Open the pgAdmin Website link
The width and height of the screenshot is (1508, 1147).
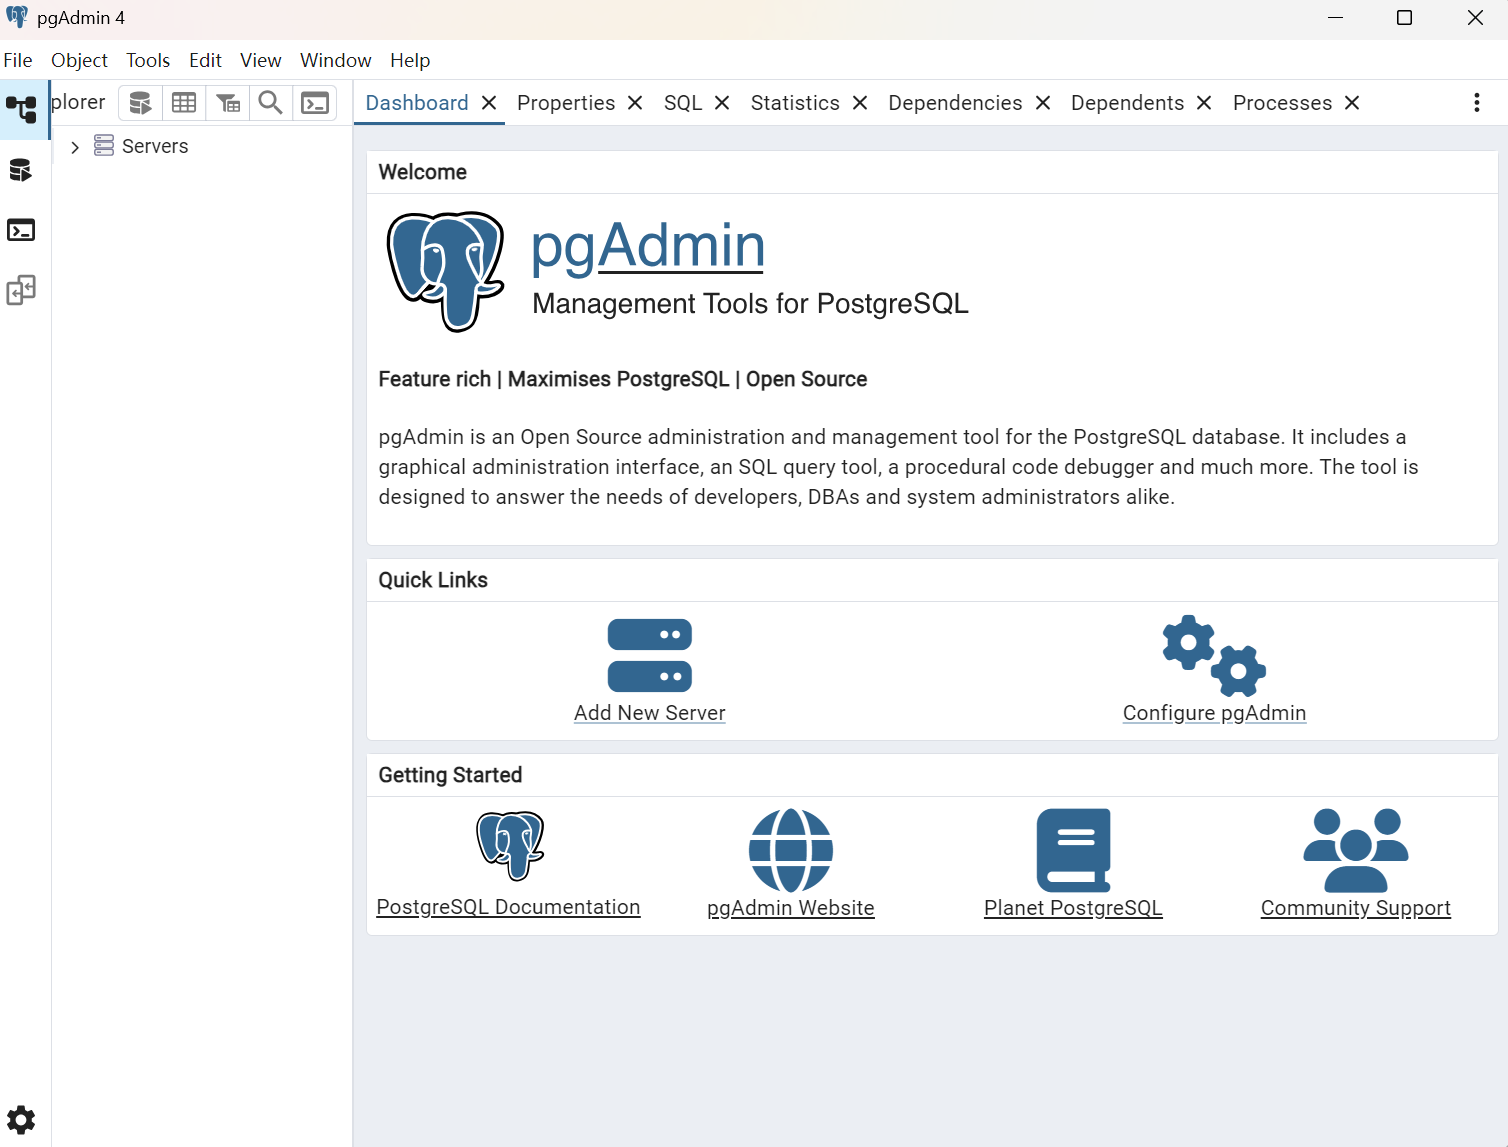pyautogui.click(x=791, y=908)
